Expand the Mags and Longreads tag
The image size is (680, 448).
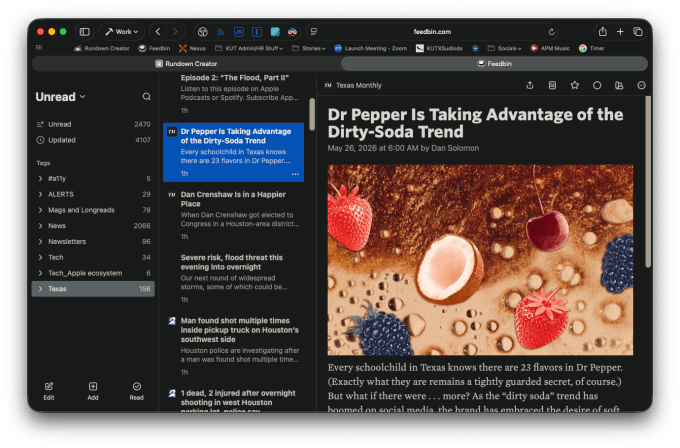[40, 210]
